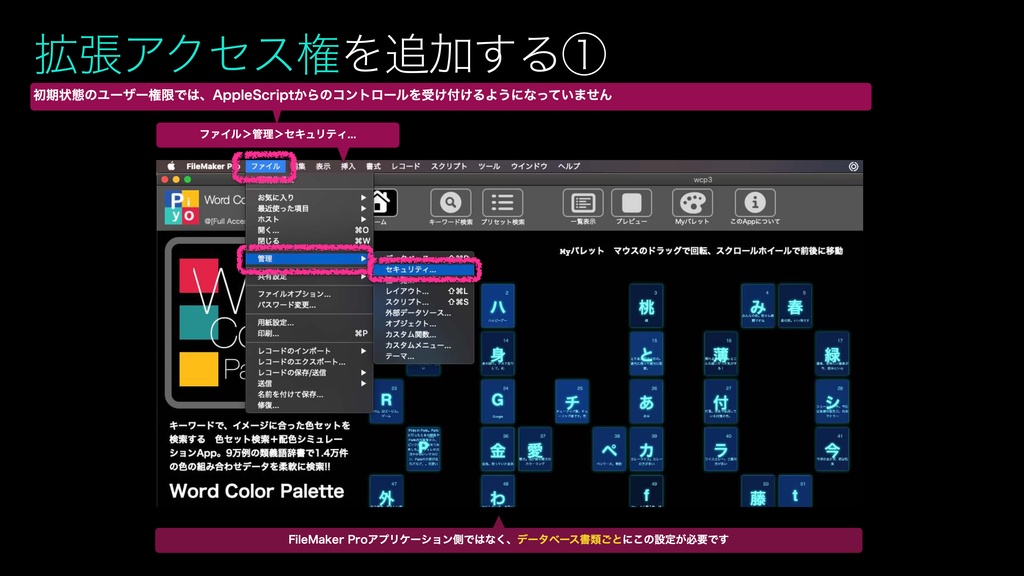Image resolution: width=1024 pixels, height=576 pixels.
Task: Switch to 一覧表示 list view
Action: pos(582,200)
